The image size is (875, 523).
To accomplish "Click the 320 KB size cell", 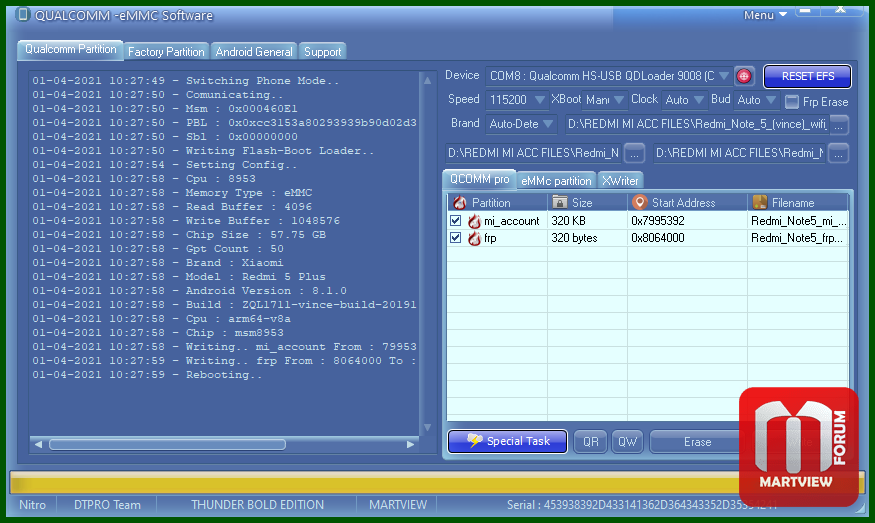I will [x=569, y=221].
